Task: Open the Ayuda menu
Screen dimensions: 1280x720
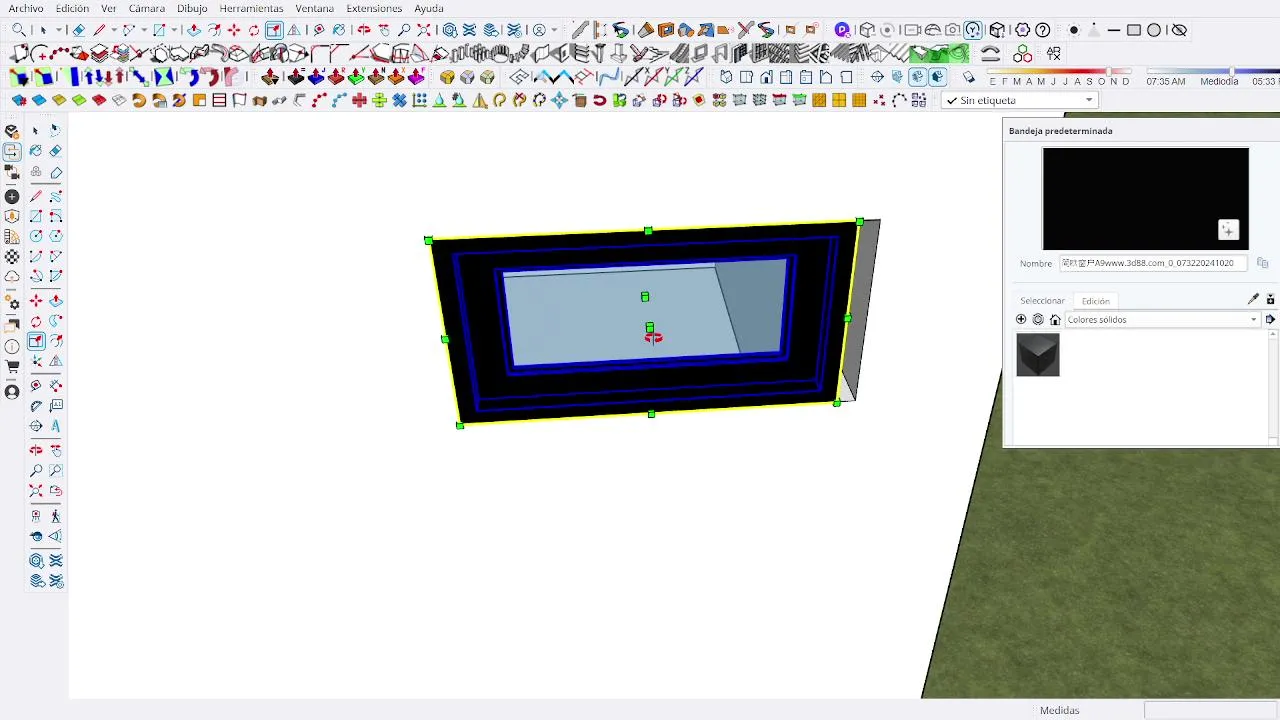Action: 429,8
